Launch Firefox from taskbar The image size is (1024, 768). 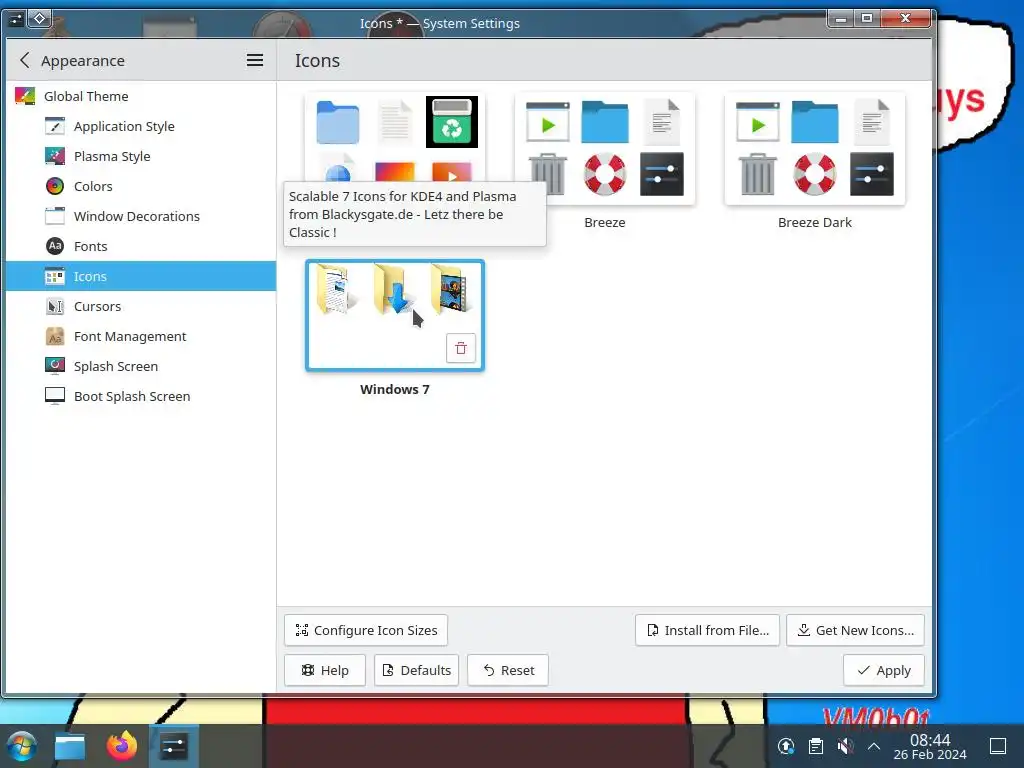pyautogui.click(x=122, y=746)
